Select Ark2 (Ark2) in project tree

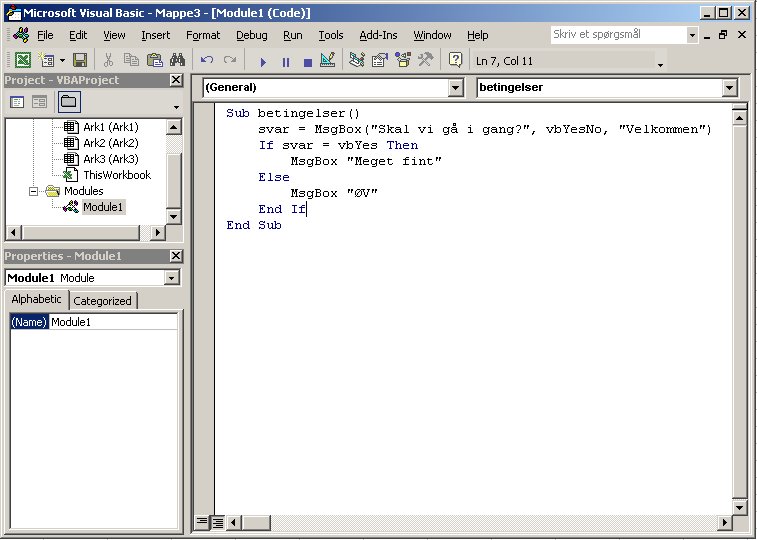coord(111,143)
